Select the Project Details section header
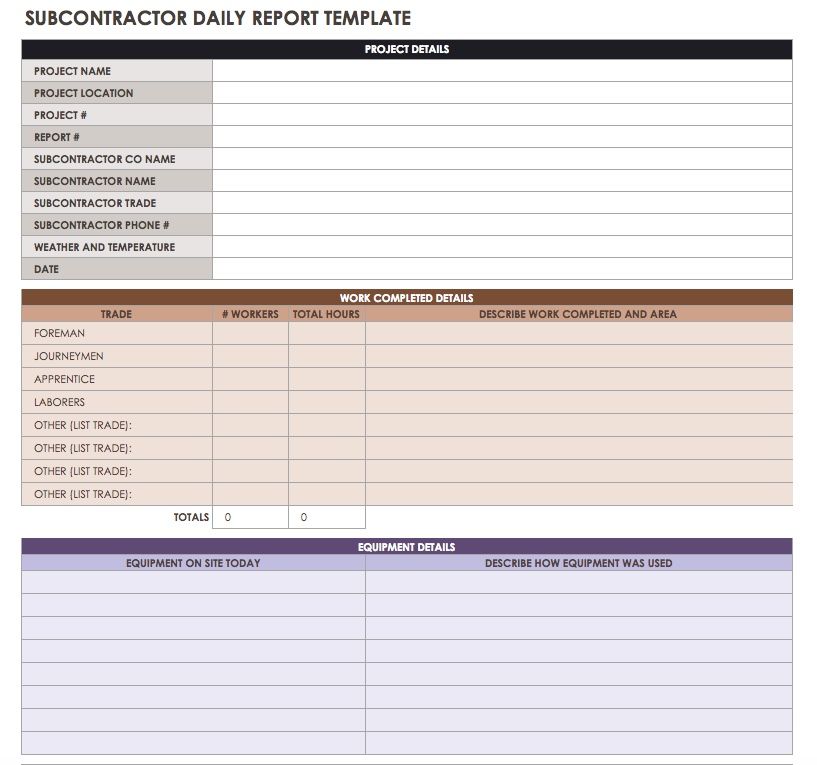The image size is (817, 765). [406, 49]
